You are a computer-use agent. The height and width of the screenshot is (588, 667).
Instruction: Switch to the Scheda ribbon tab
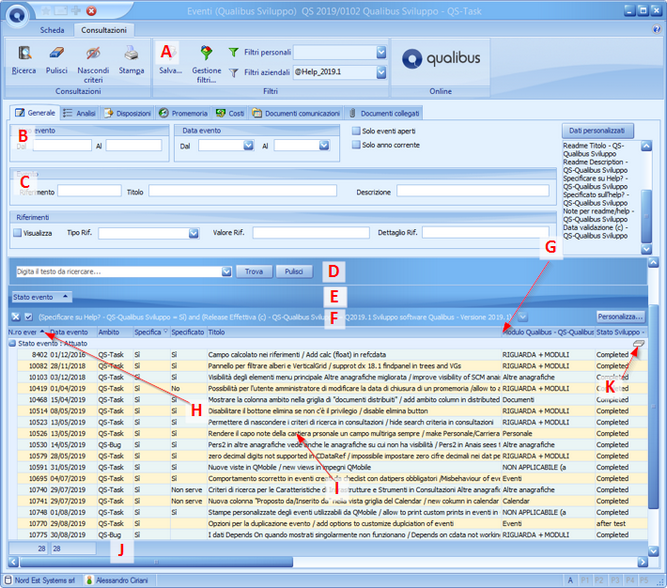click(x=52, y=30)
